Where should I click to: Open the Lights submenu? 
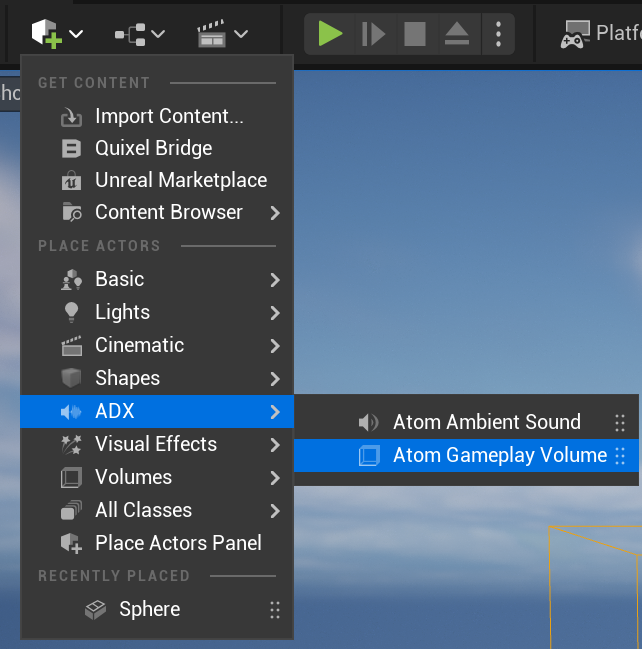pyautogui.click(x=157, y=312)
